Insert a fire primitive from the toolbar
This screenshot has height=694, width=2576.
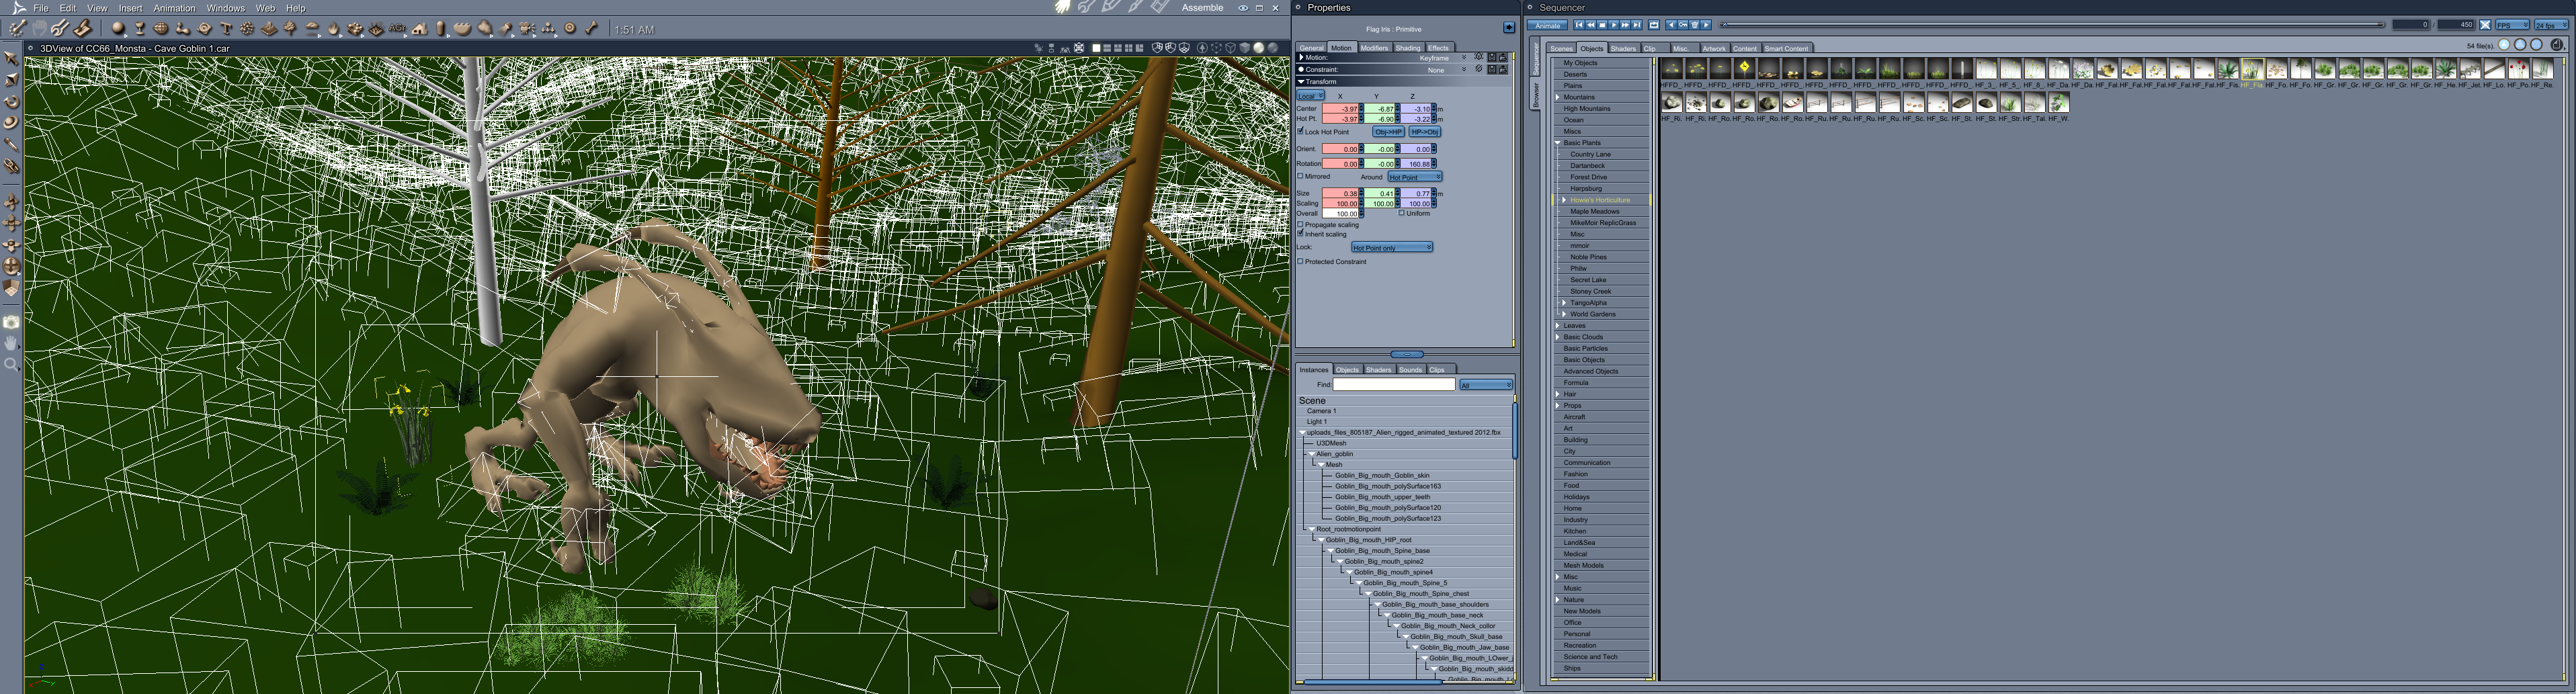[334, 29]
